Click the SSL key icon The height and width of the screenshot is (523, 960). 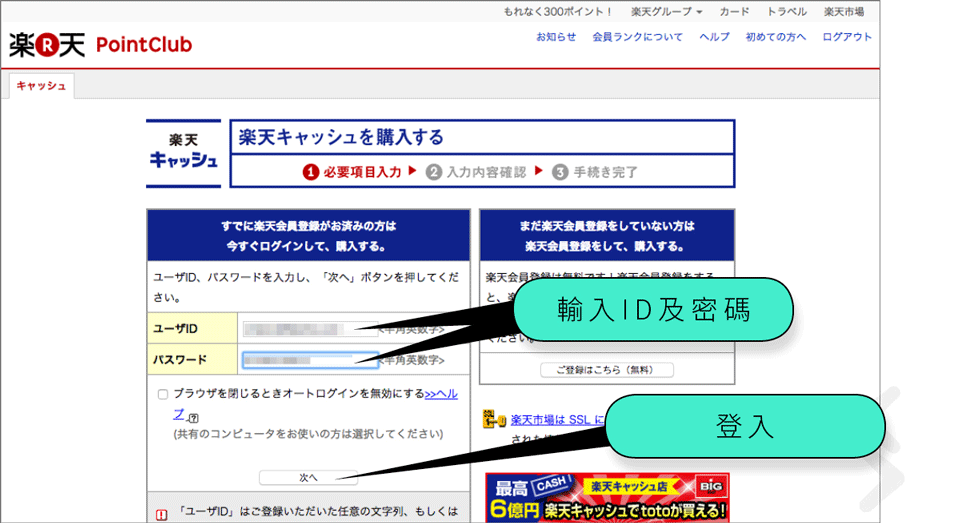(493, 419)
